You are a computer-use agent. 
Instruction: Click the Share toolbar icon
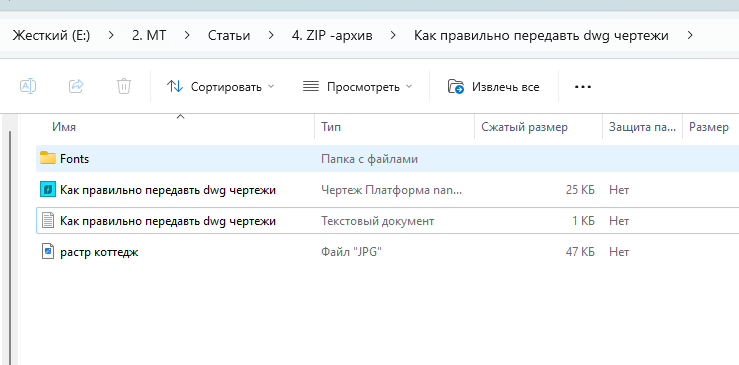76,86
